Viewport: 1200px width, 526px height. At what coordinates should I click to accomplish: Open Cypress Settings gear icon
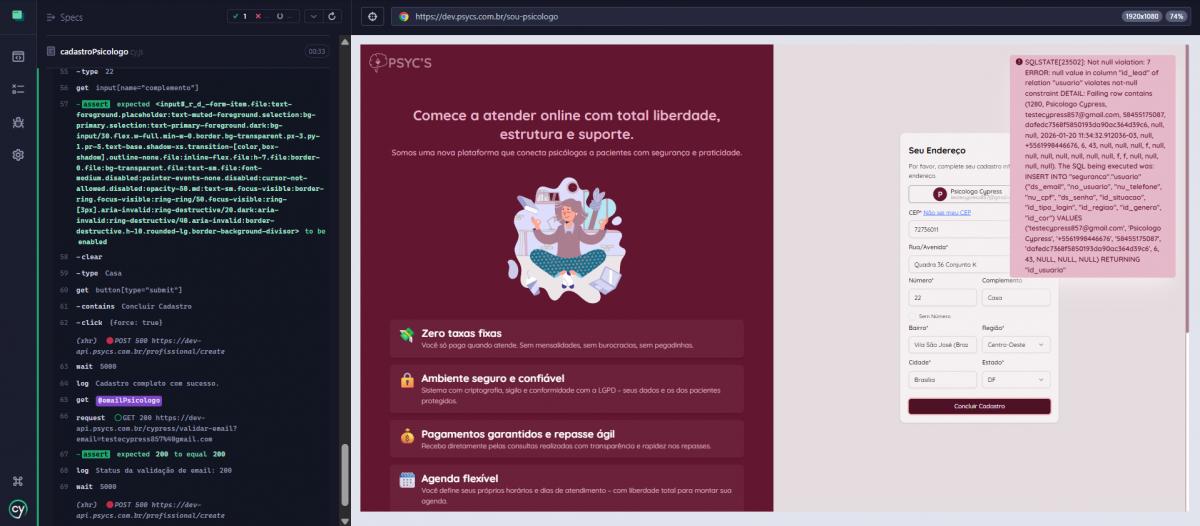pos(18,155)
